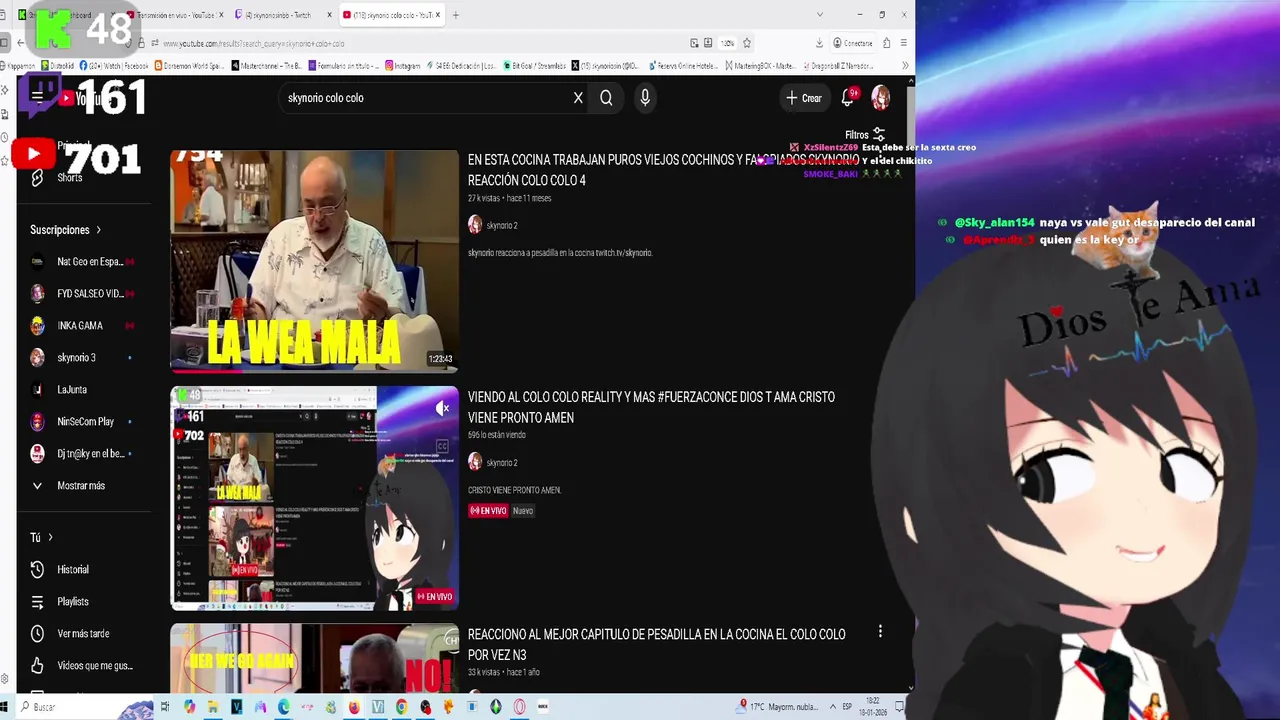Open Playlists from the sidebar
Image resolution: width=1280 pixels, height=720 pixels.
point(73,602)
